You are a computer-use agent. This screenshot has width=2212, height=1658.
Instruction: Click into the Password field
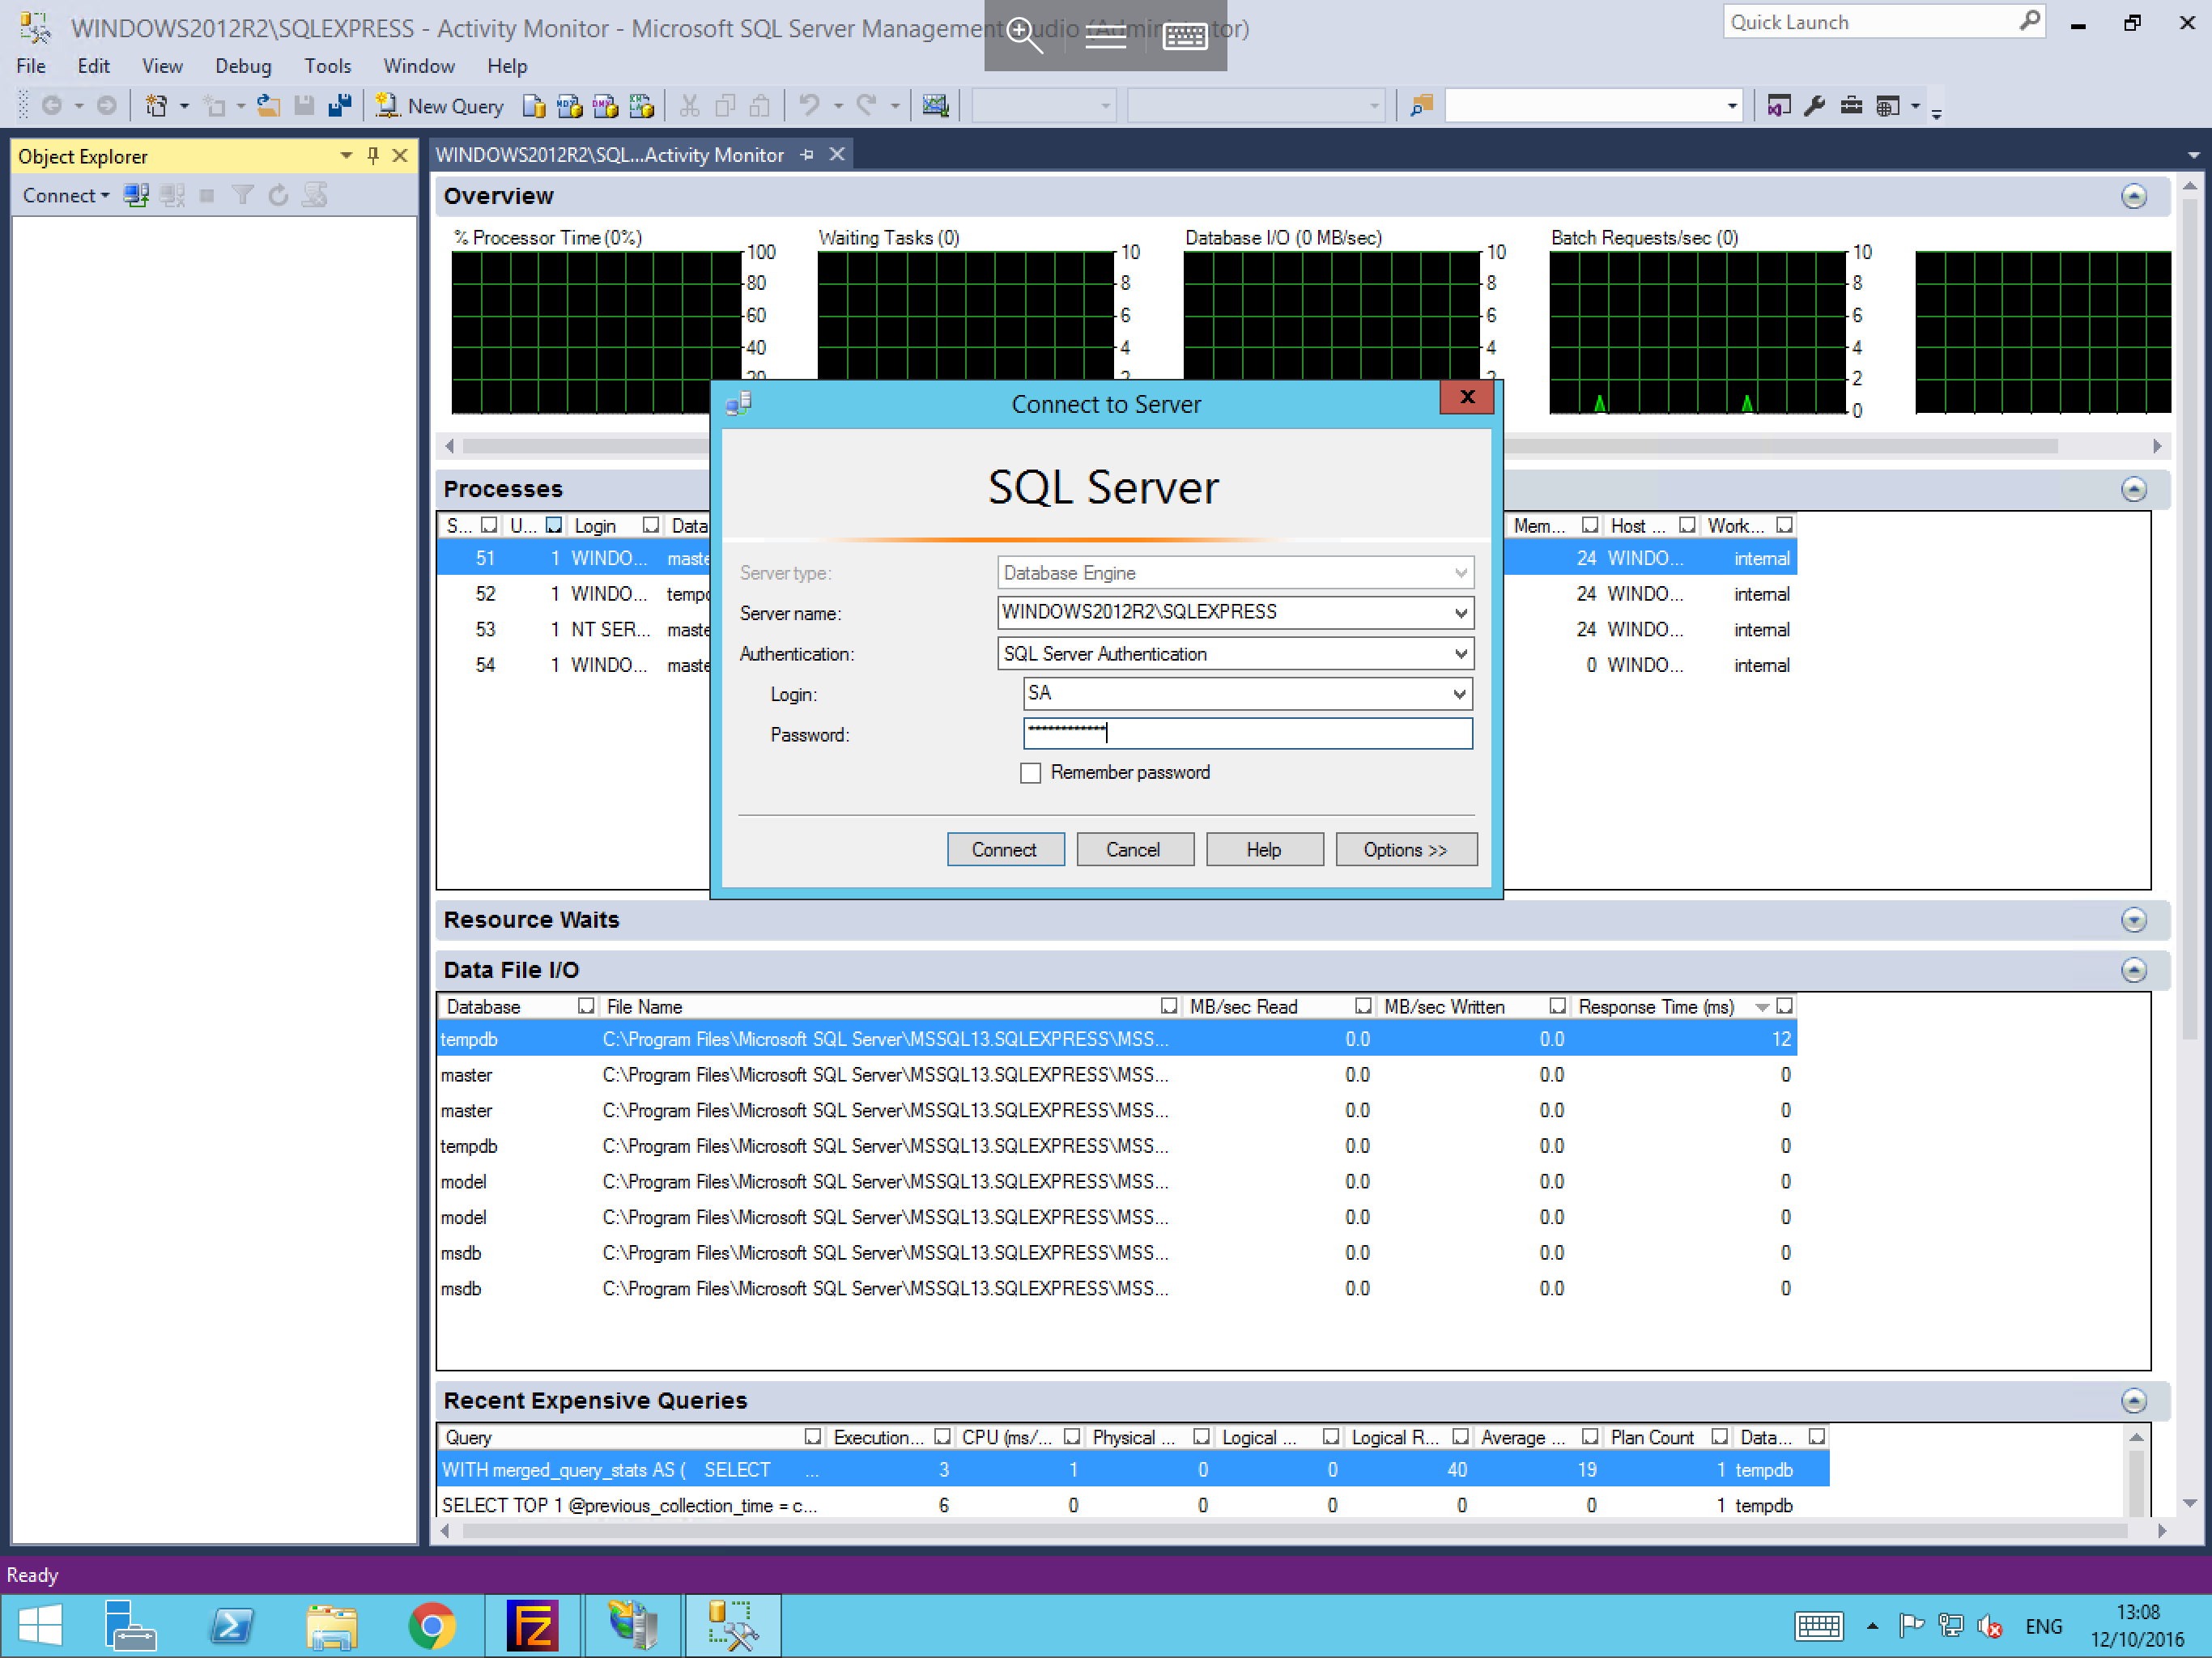pyautogui.click(x=1247, y=733)
